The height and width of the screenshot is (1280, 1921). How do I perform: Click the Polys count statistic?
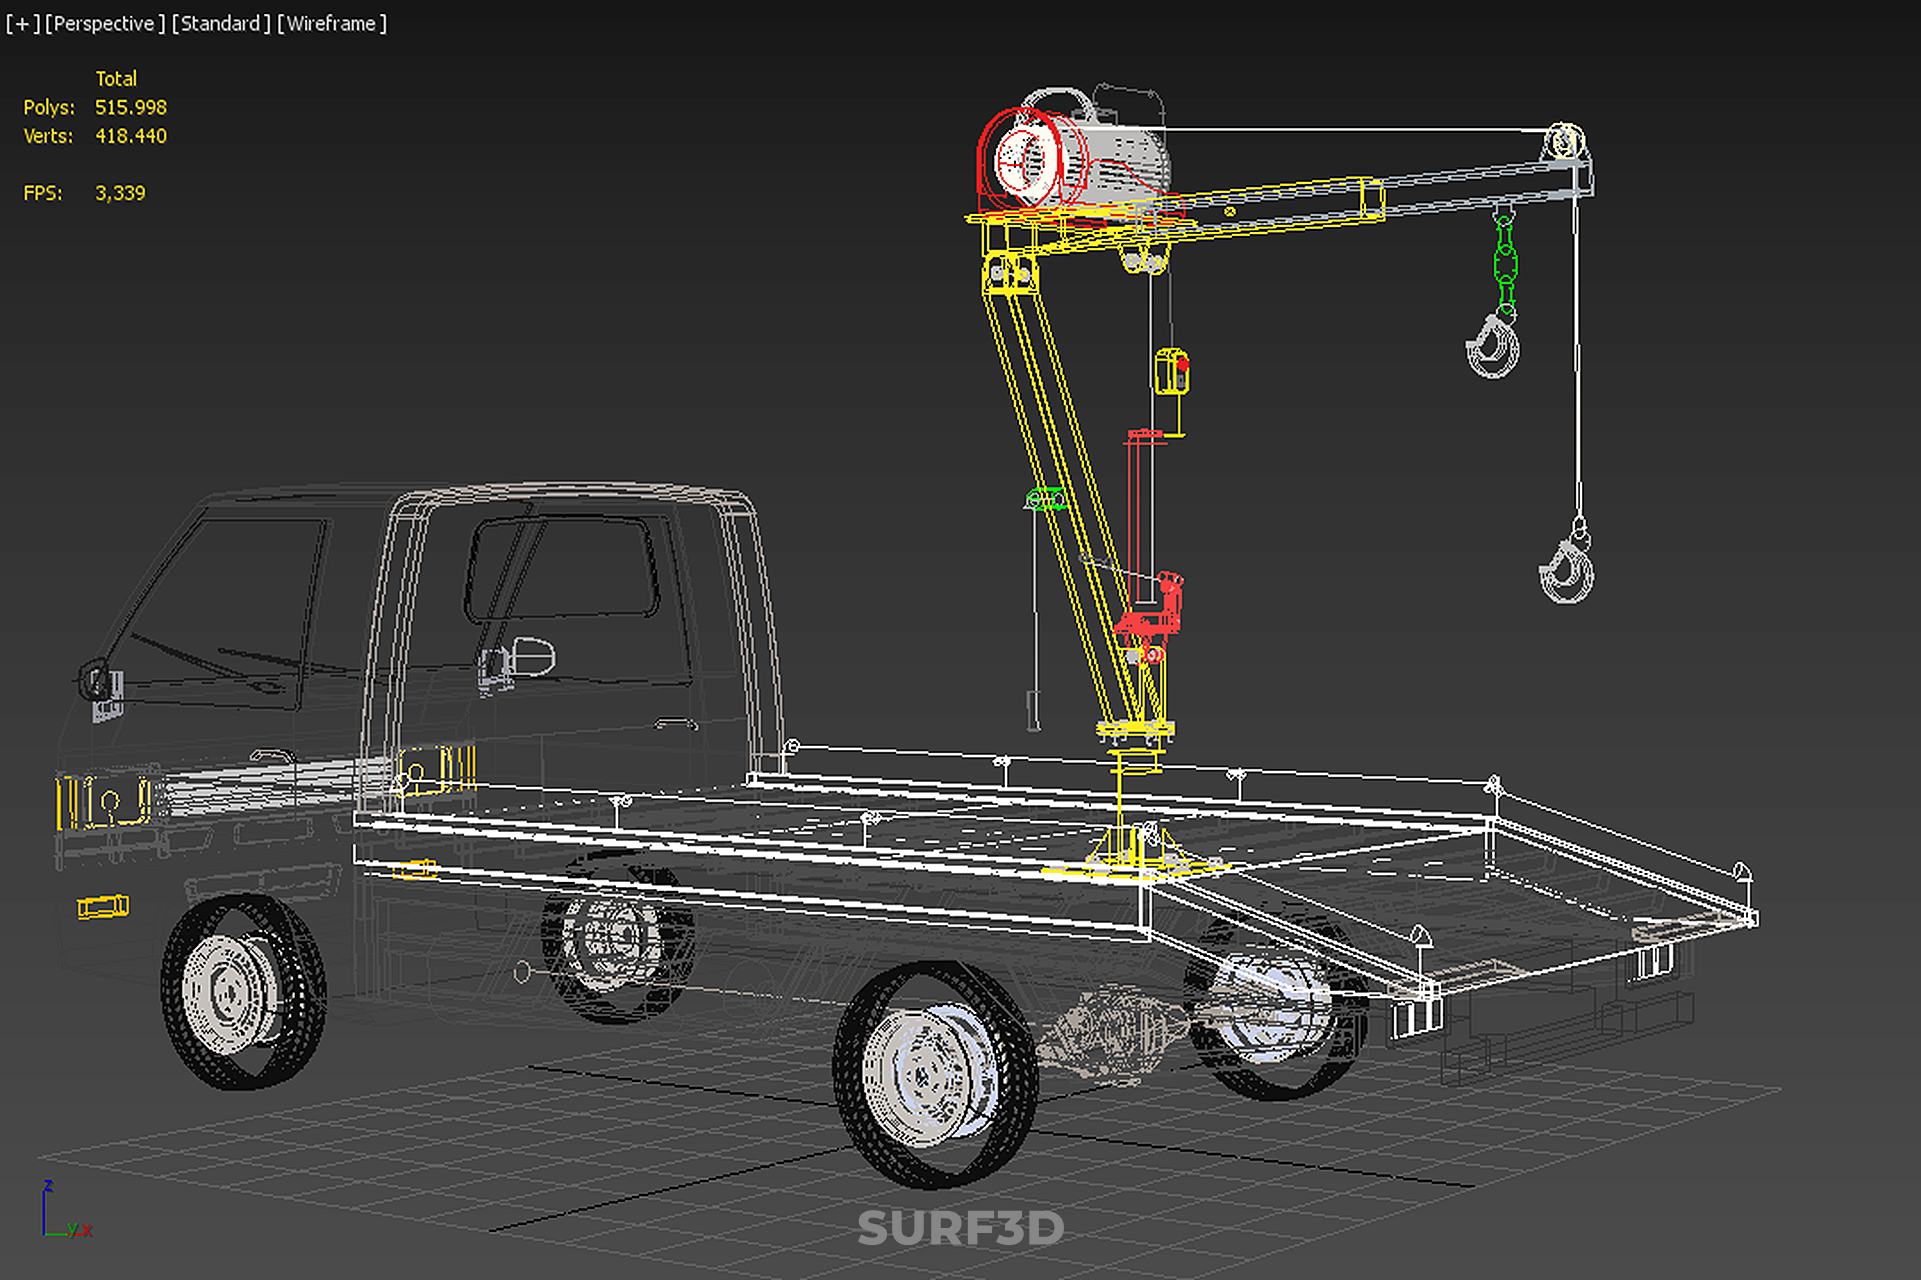click(x=130, y=107)
